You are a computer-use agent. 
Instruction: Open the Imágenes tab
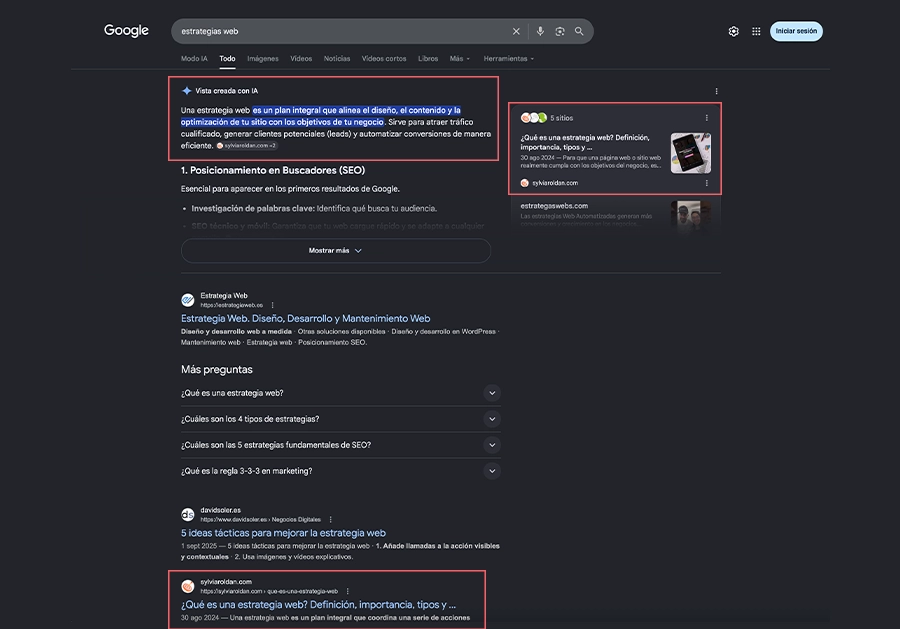tap(263, 59)
